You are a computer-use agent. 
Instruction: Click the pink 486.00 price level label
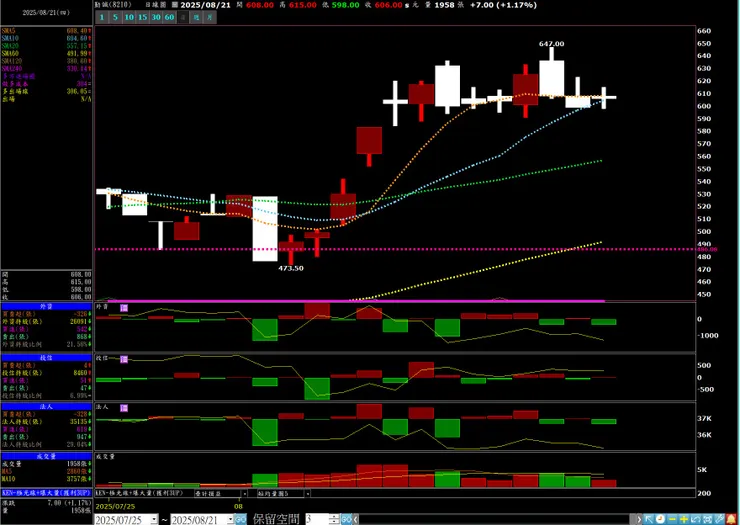pos(707,249)
